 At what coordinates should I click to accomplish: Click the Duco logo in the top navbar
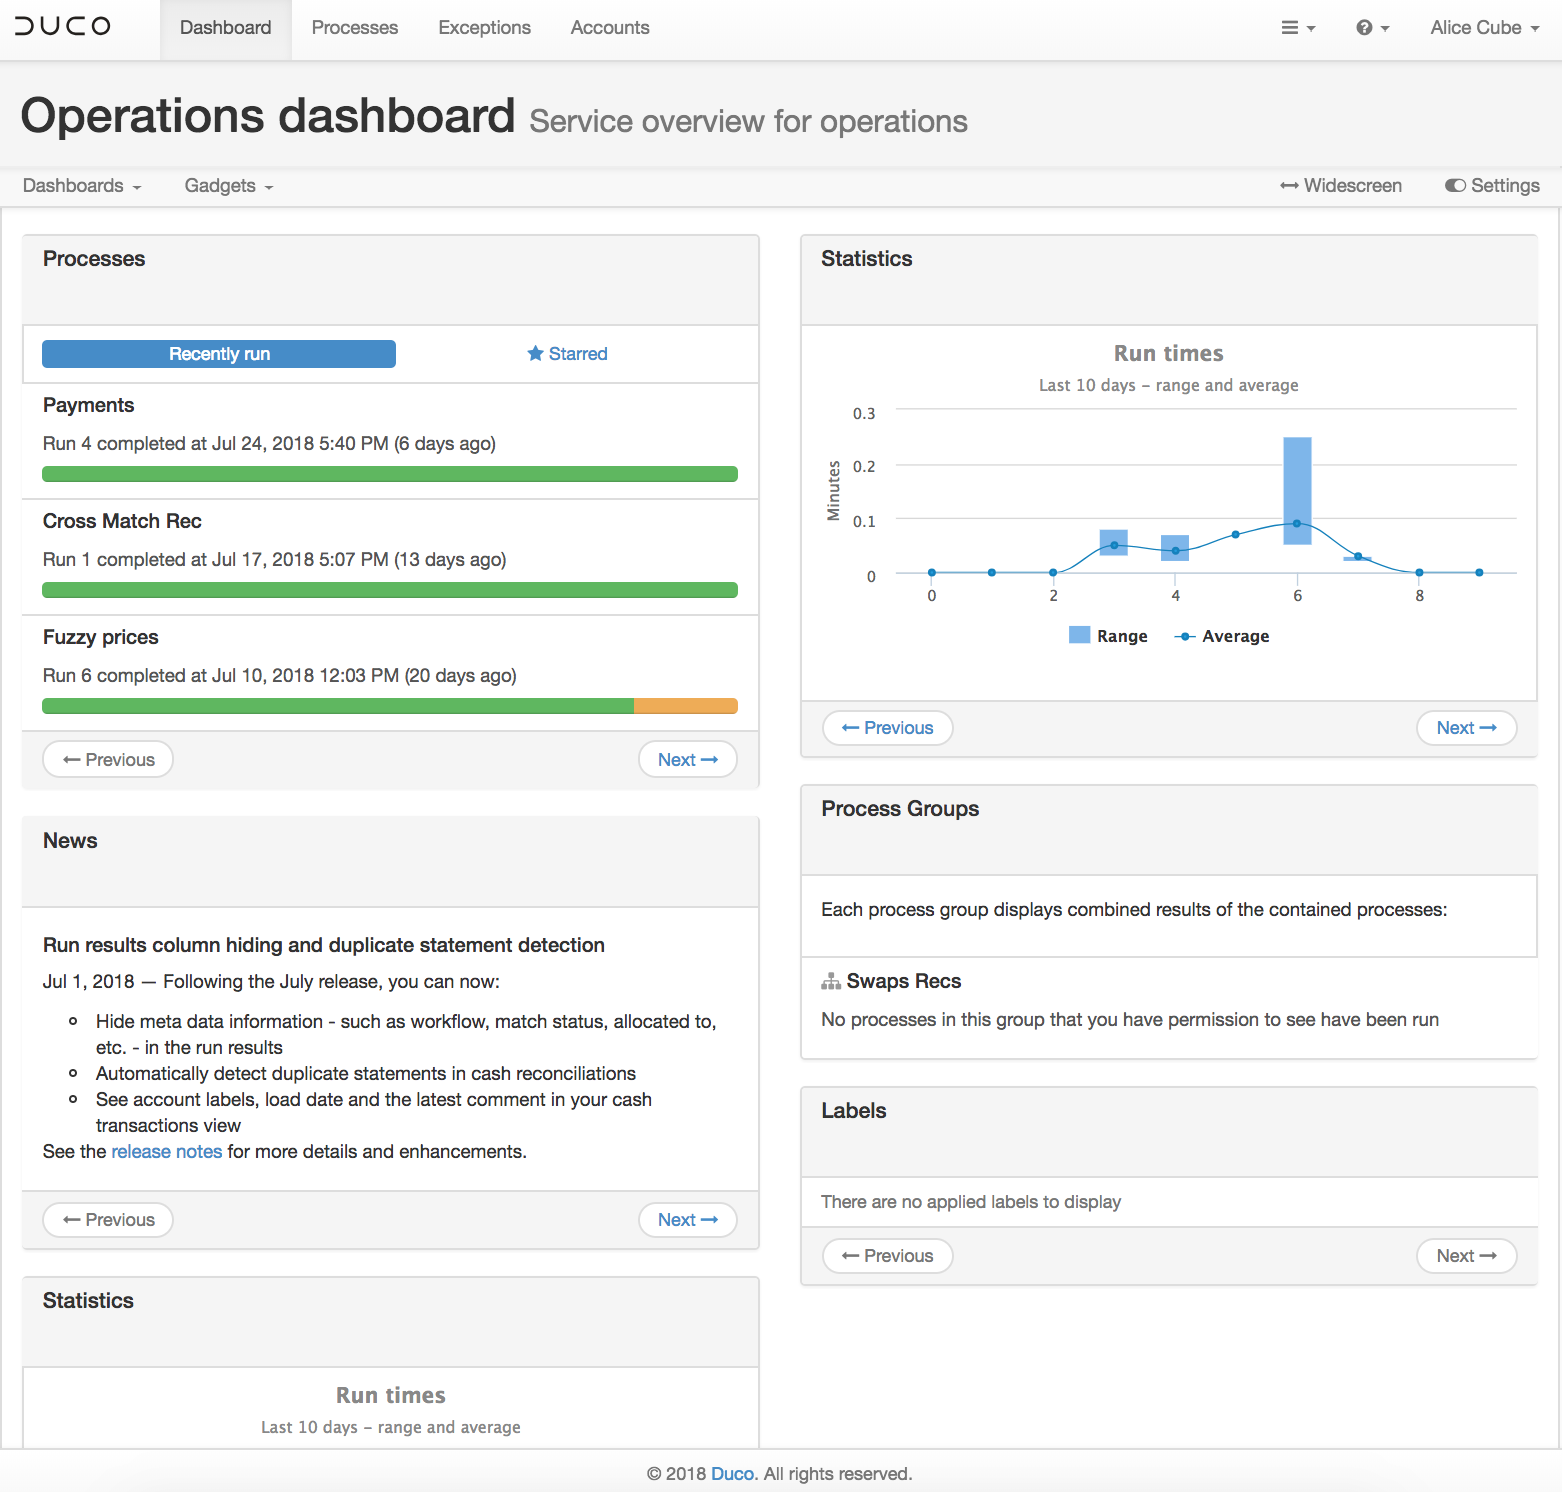tap(62, 27)
